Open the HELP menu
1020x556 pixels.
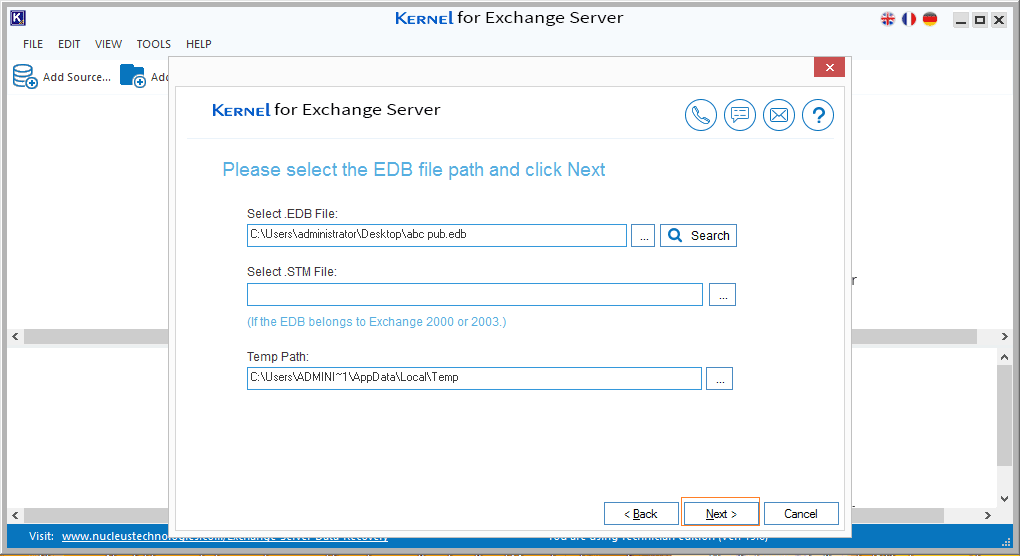coord(198,44)
